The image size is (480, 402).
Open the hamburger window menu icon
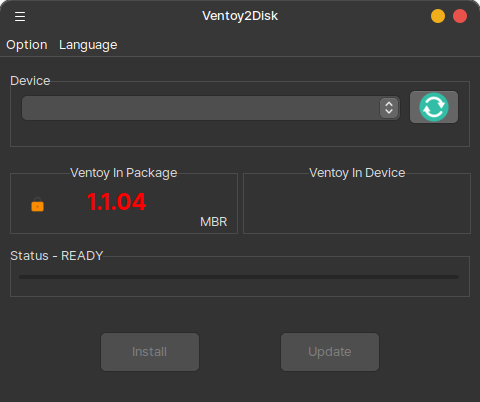point(20,16)
